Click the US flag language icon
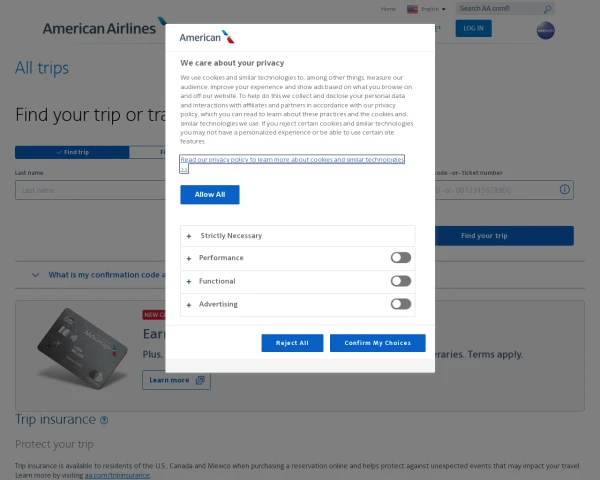Viewport: 600px width, 480px height. click(413, 8)
